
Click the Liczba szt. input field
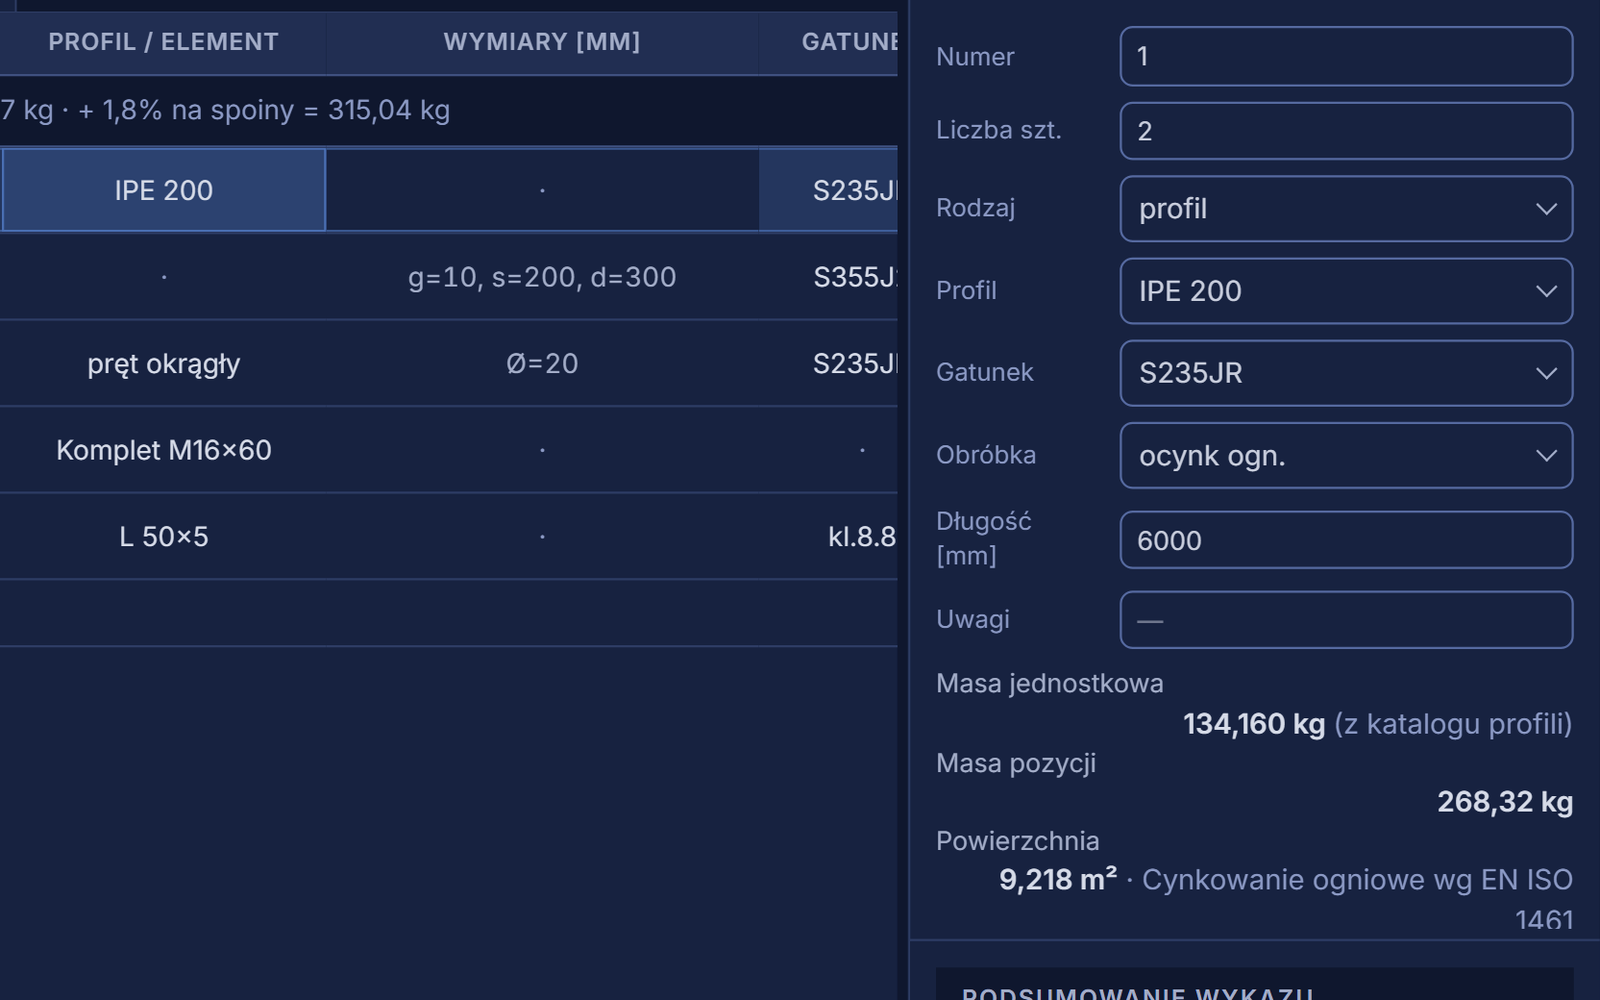[1346, 131]
